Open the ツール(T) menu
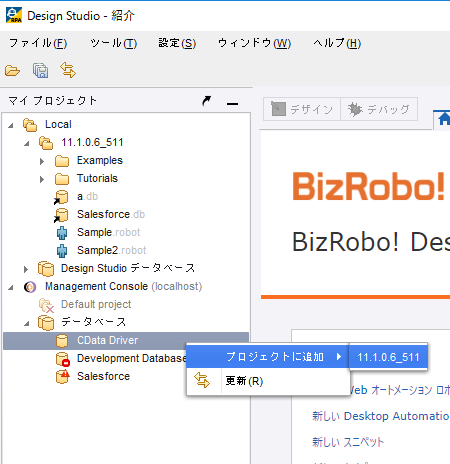The width and height of the screenshot is (450, 464). 113,43
